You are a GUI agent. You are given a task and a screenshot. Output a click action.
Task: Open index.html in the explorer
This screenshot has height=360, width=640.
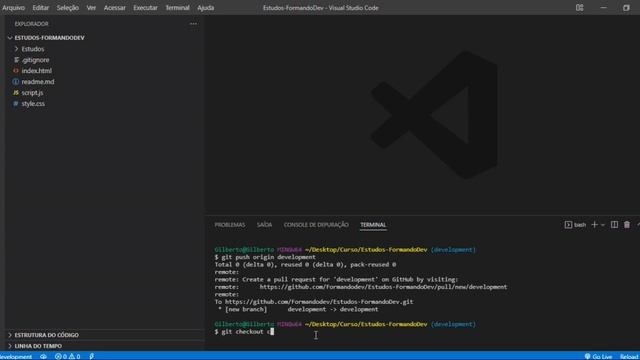click(36, 71)
